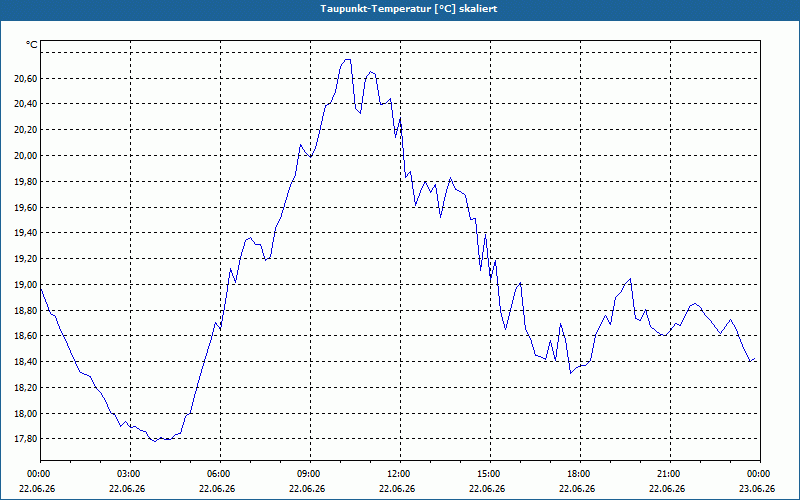Viewport: 800px width, 500px height.
Task: Click the 20,60 y-axis label
Action: (x=26, y=78)
